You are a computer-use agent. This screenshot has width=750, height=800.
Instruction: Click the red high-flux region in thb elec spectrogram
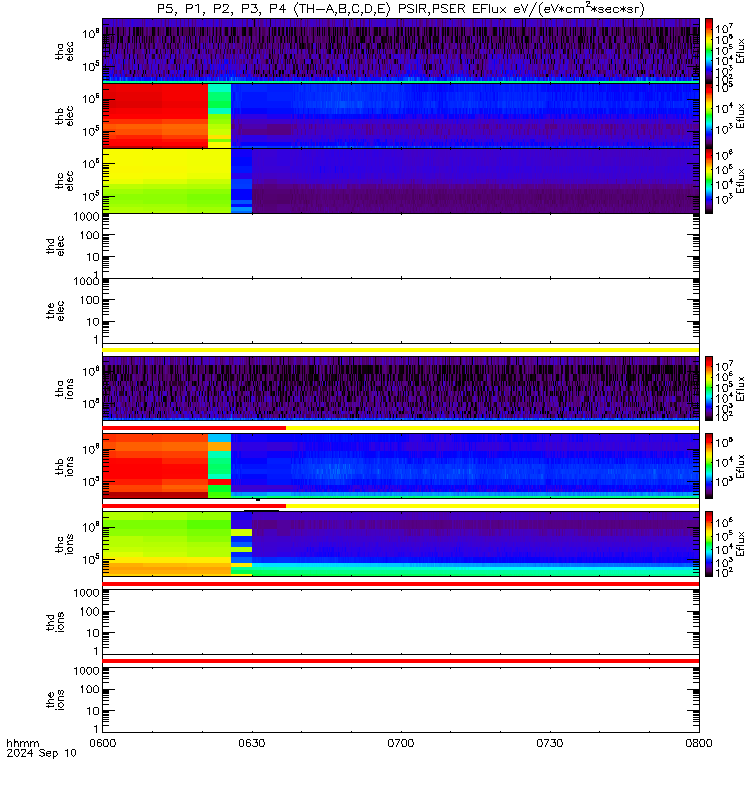(155, 115)
